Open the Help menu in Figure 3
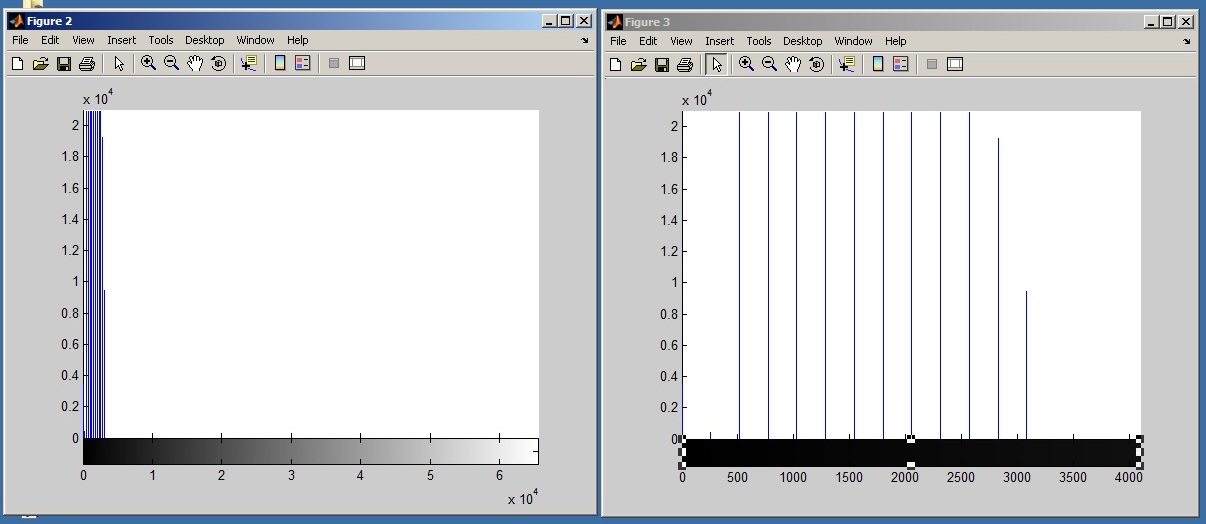Screen dimensions: 1206x524 896,41
